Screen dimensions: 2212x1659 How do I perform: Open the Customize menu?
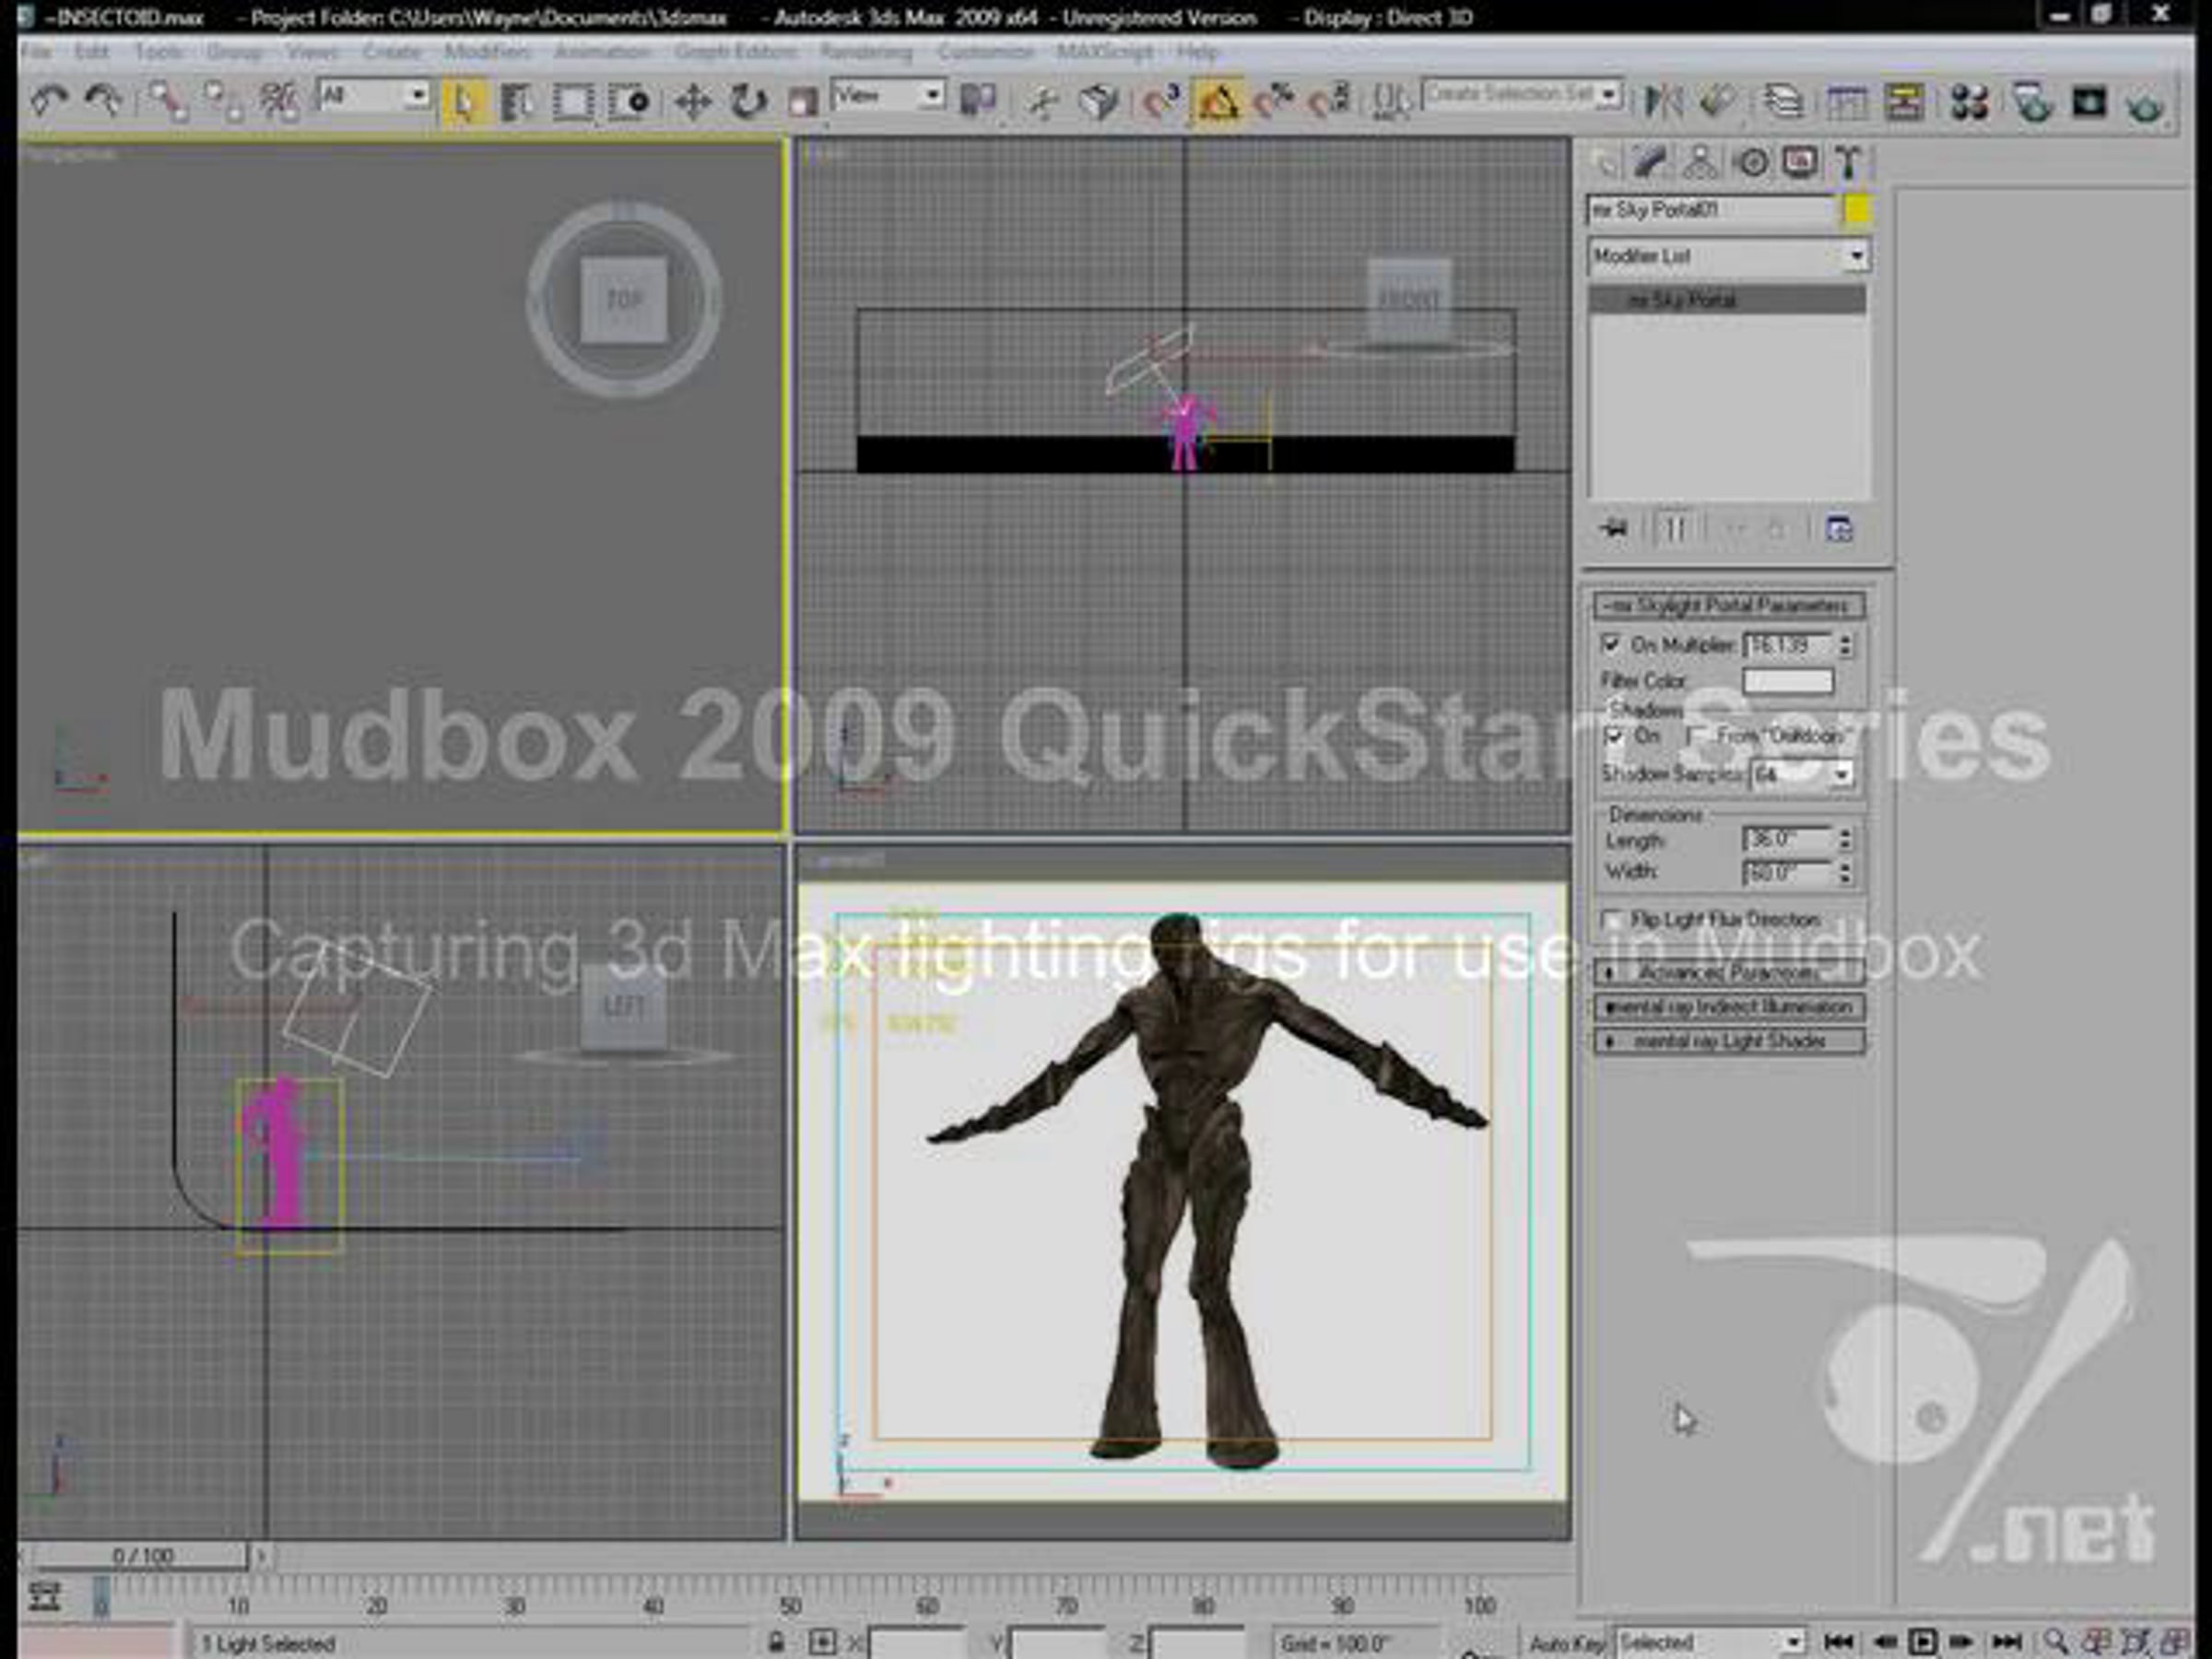pos(985,52)
